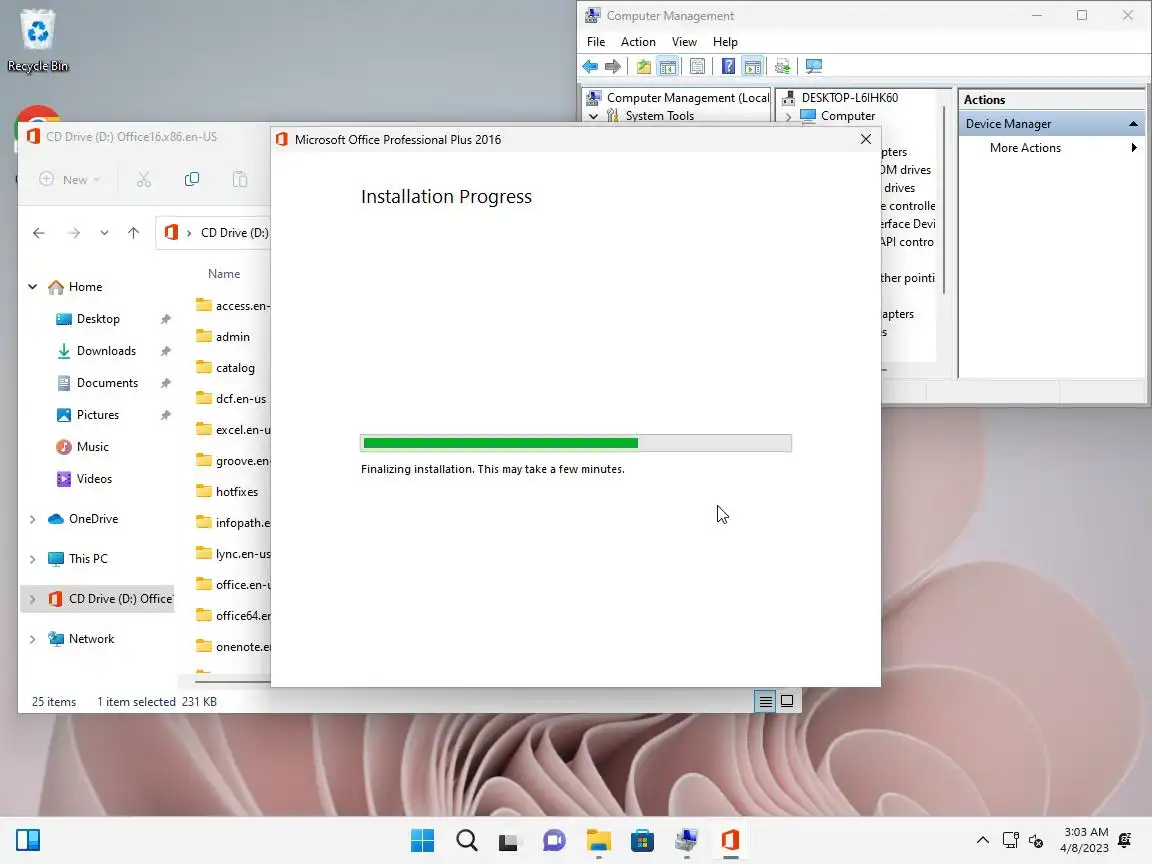Click Up one level folder icon in Computer Management
The height and width of the screenshot is (864, 1152).
pyautogui.click(x=644, y=67)
